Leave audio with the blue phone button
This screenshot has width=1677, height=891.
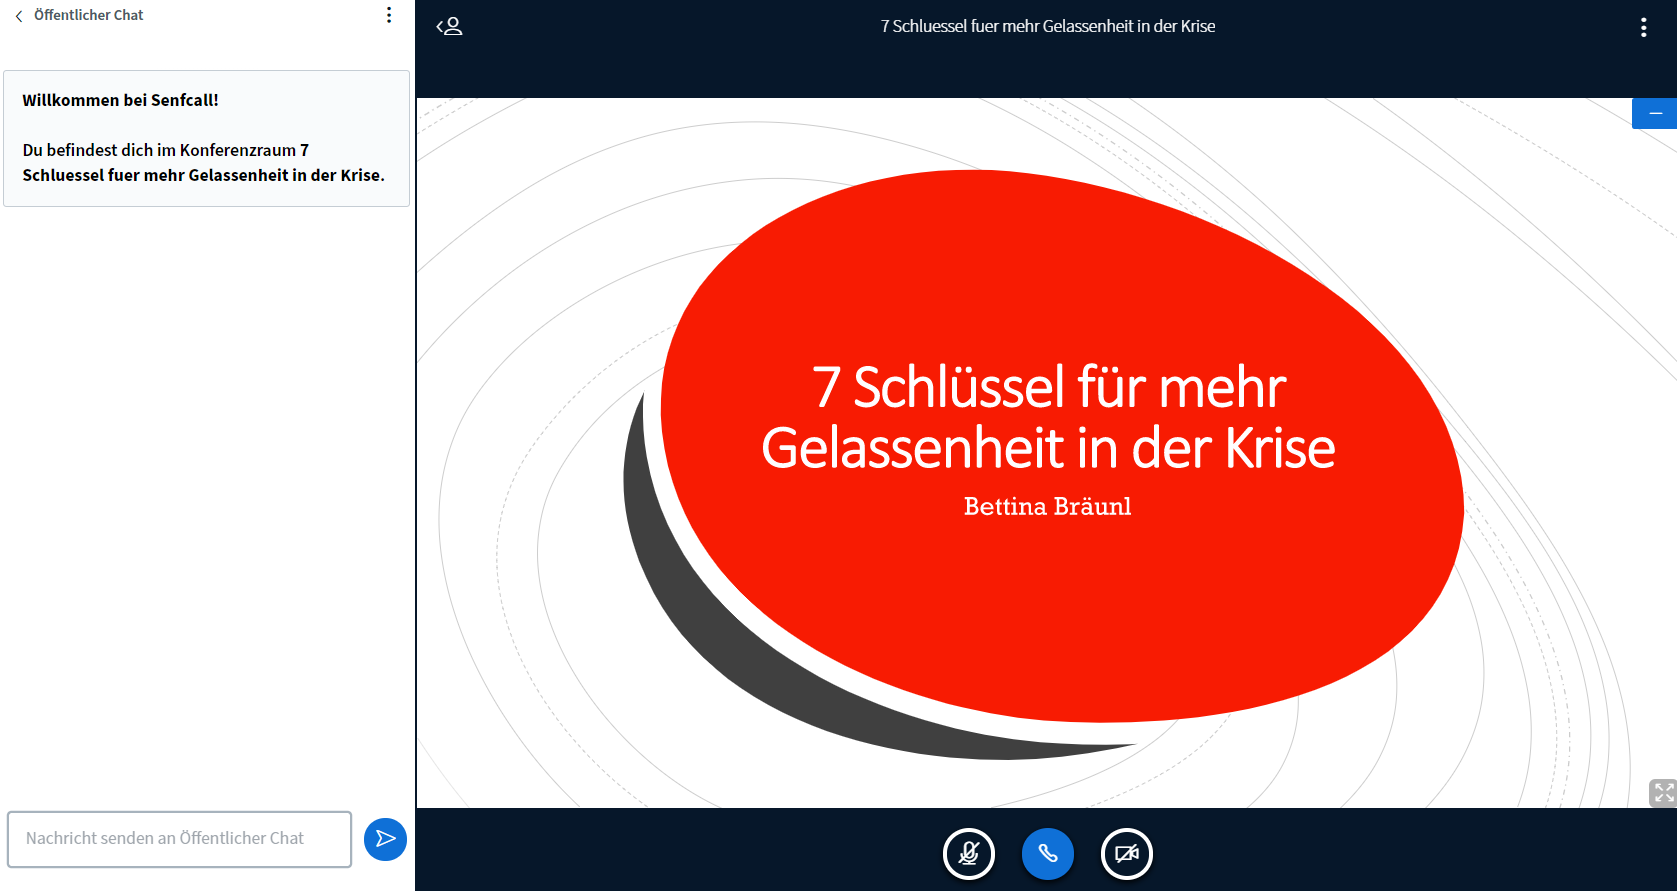pyautogui.click(x=1047, y=854)
